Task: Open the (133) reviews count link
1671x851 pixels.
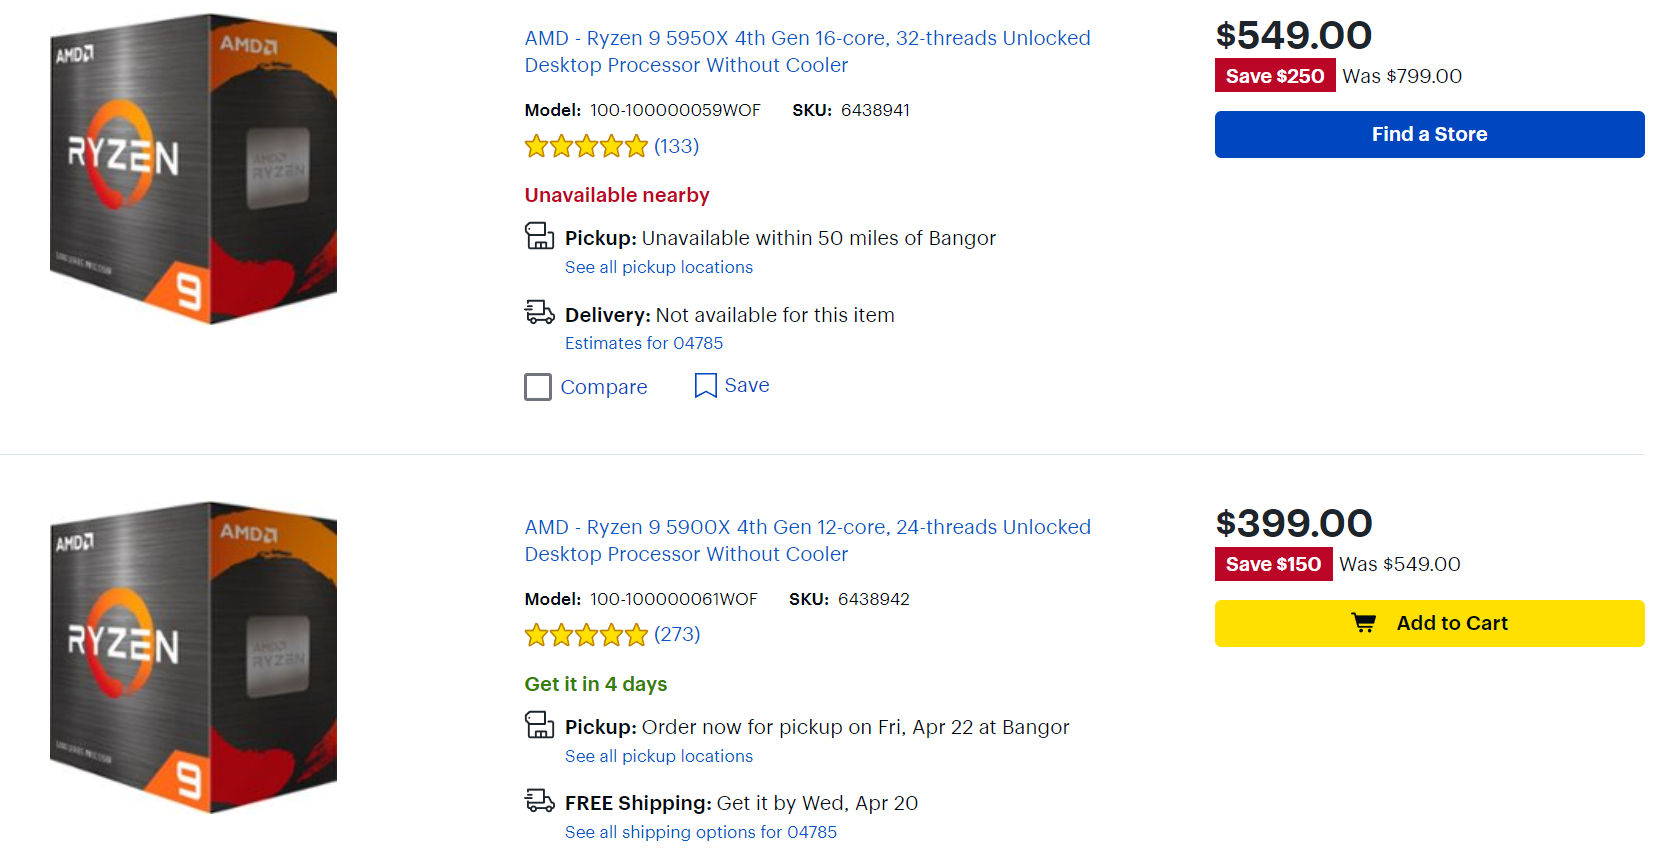Action: coord(676,146)
